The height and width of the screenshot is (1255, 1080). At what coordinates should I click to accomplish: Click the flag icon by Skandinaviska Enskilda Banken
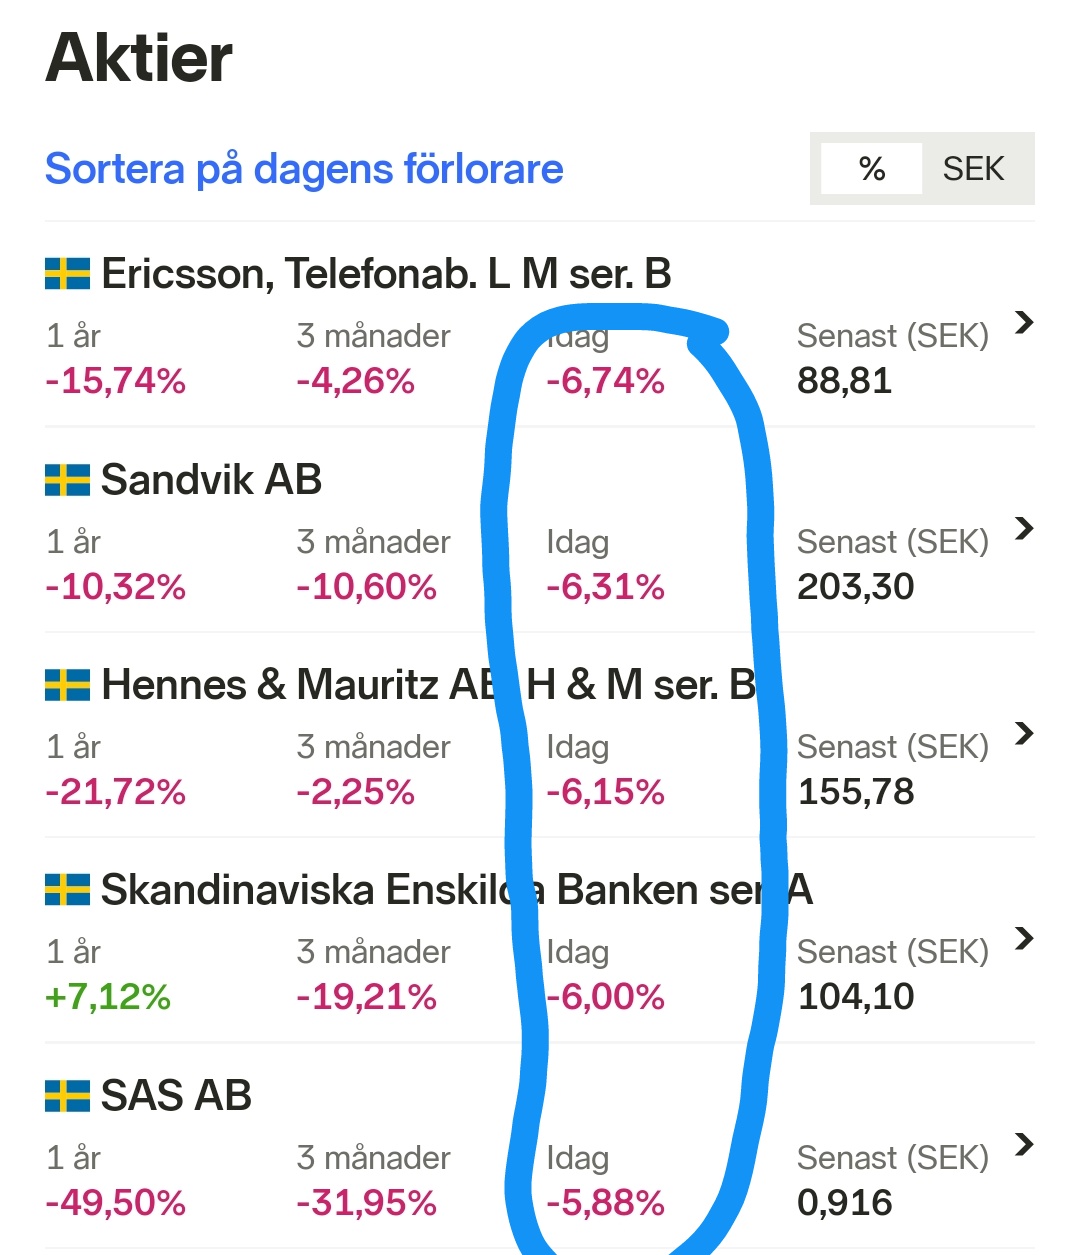coord(67,890)
